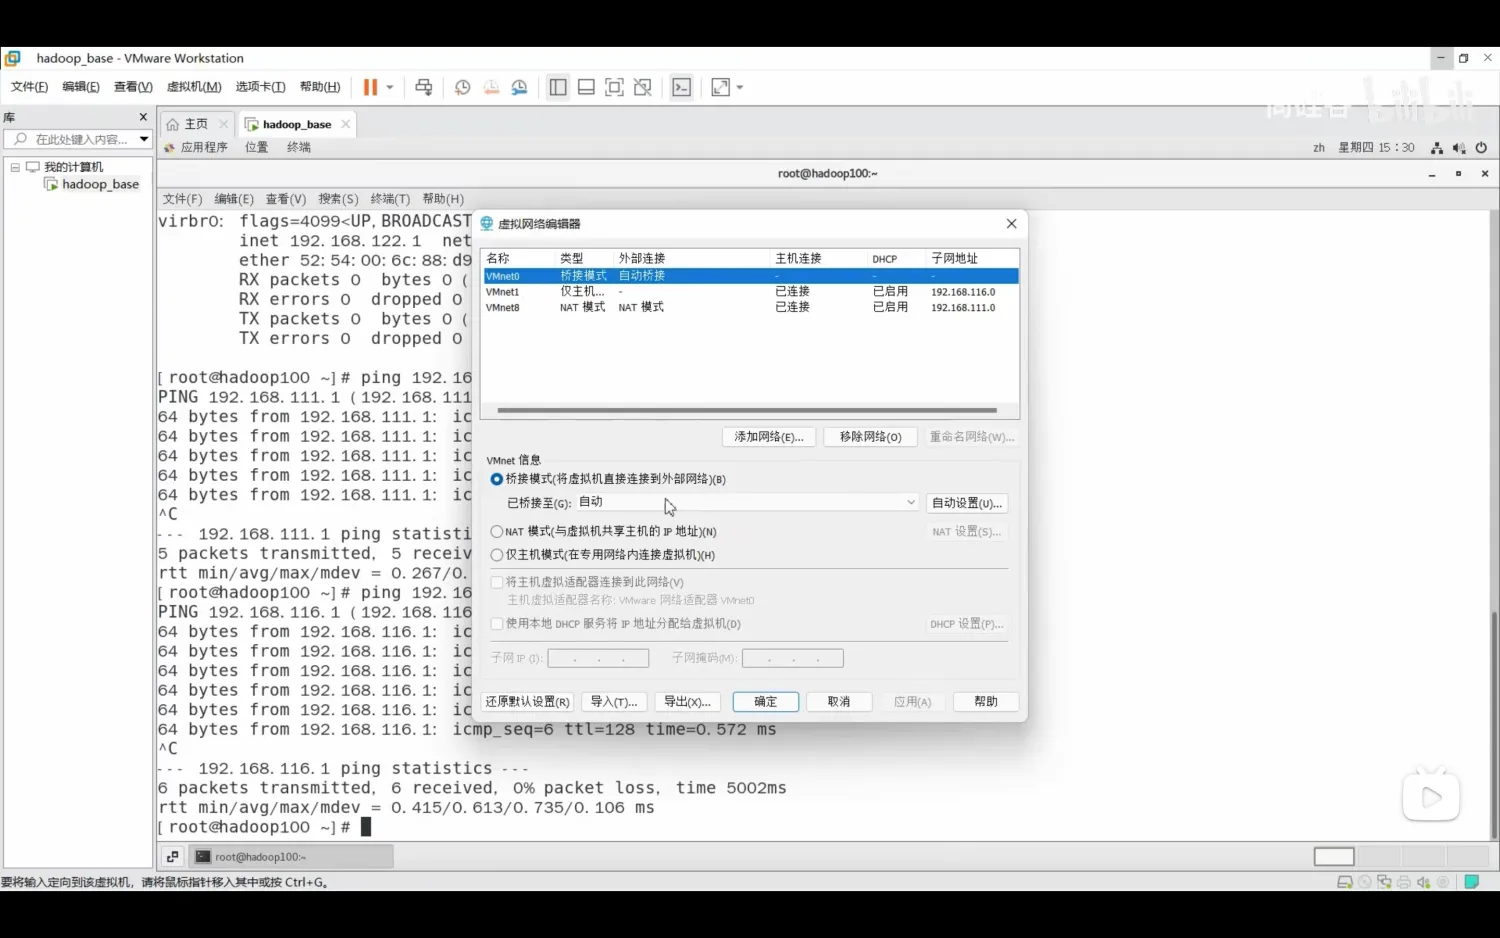Select the bridged mode radio button

[497, 479]
